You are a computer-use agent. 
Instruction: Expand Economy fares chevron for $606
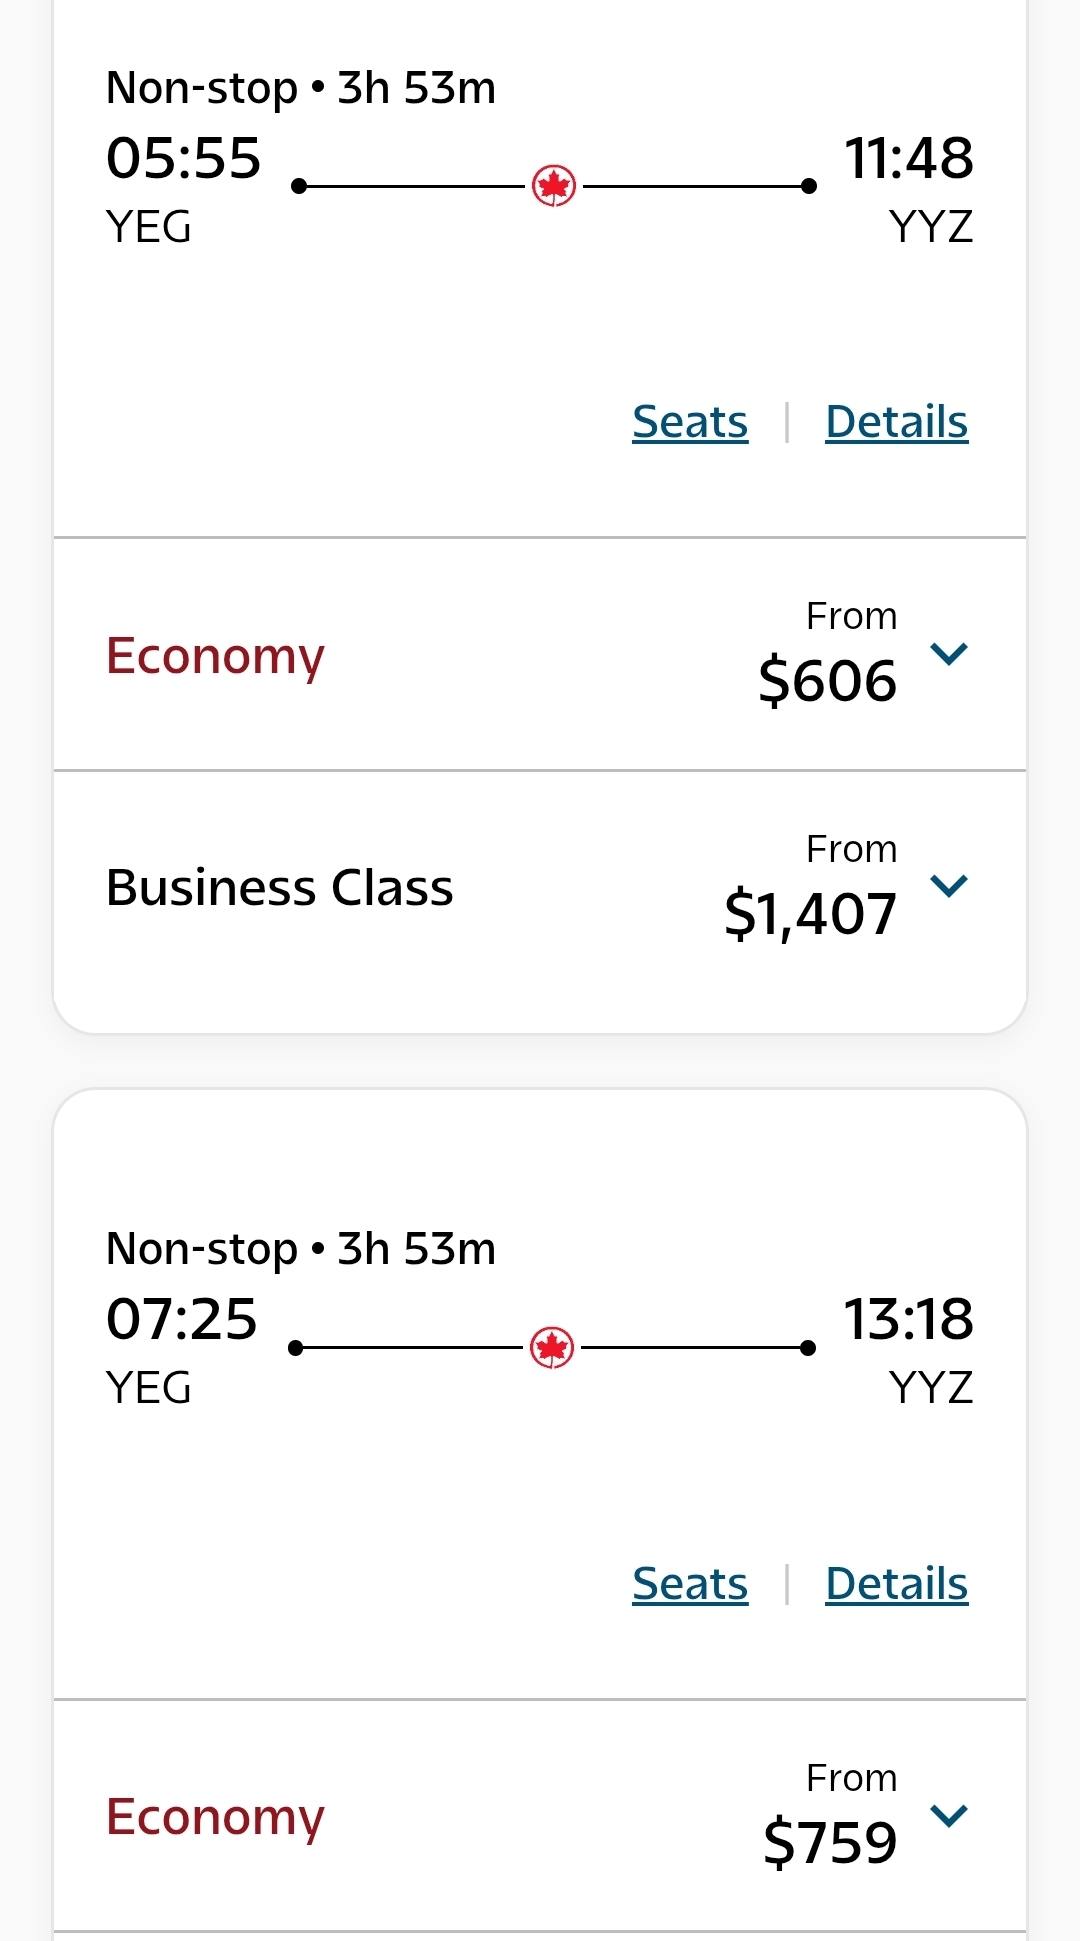pyautogui.click(x=948, y=654)
